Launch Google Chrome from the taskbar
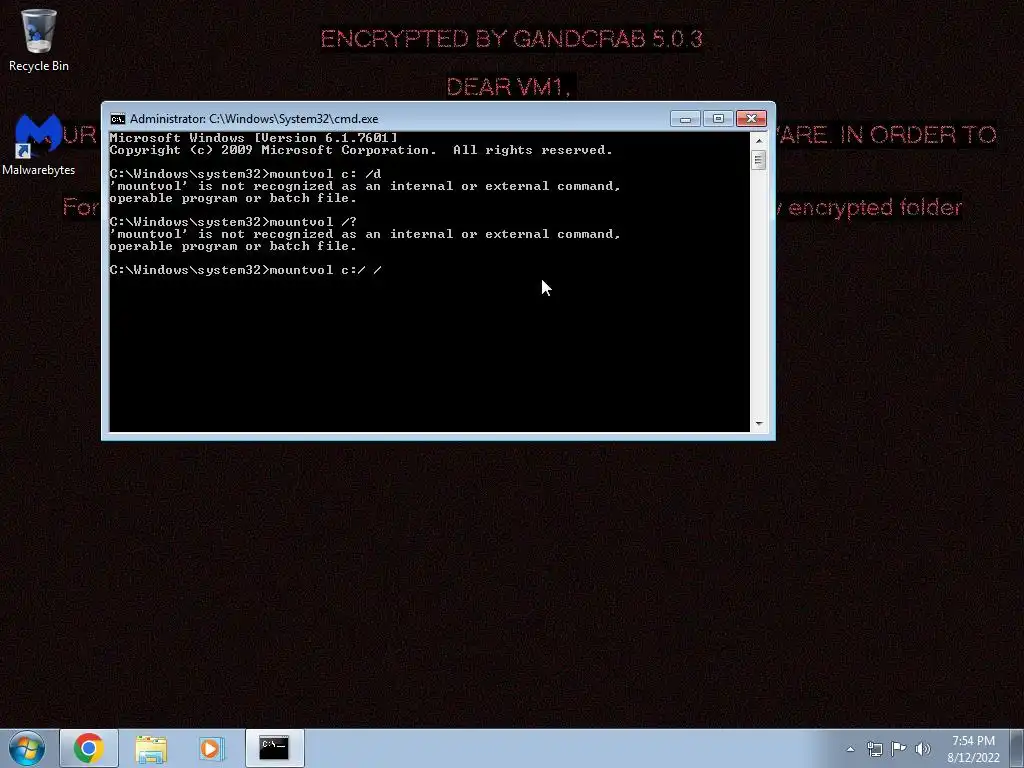This screenshot has height=768, width=1024. point(89,748)
